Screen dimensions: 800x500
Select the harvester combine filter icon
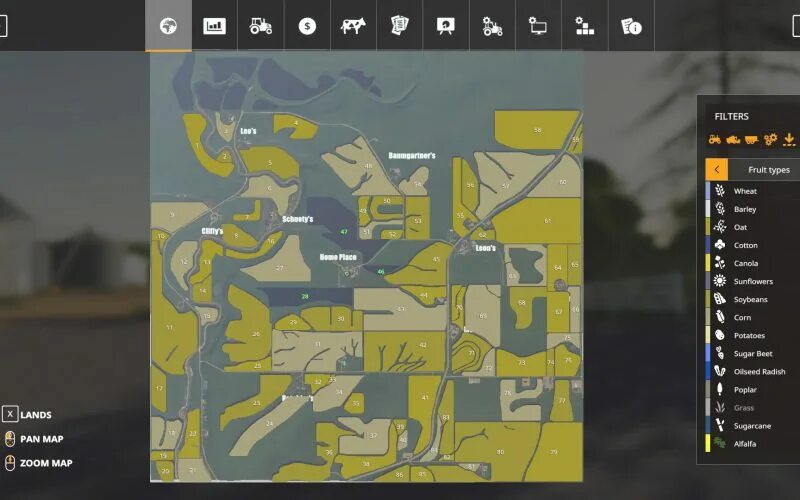click(x=733, y=139)
